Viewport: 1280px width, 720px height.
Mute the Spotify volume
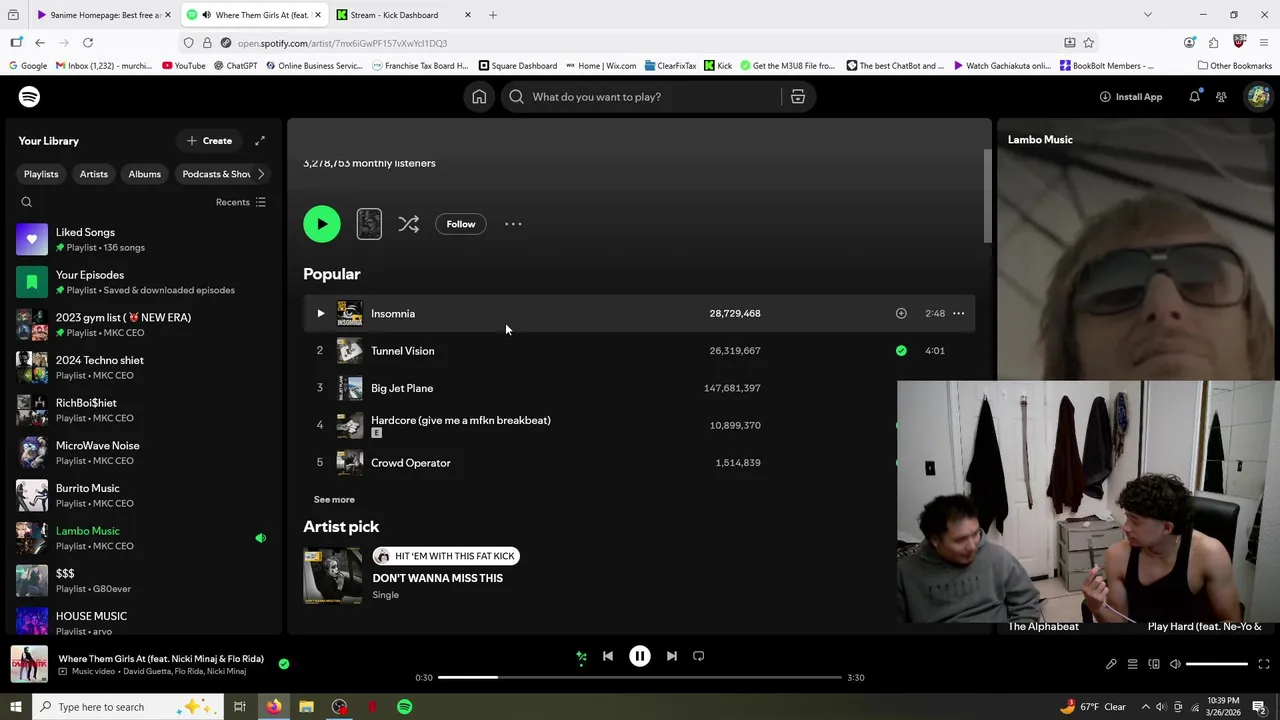point(1175,664)
